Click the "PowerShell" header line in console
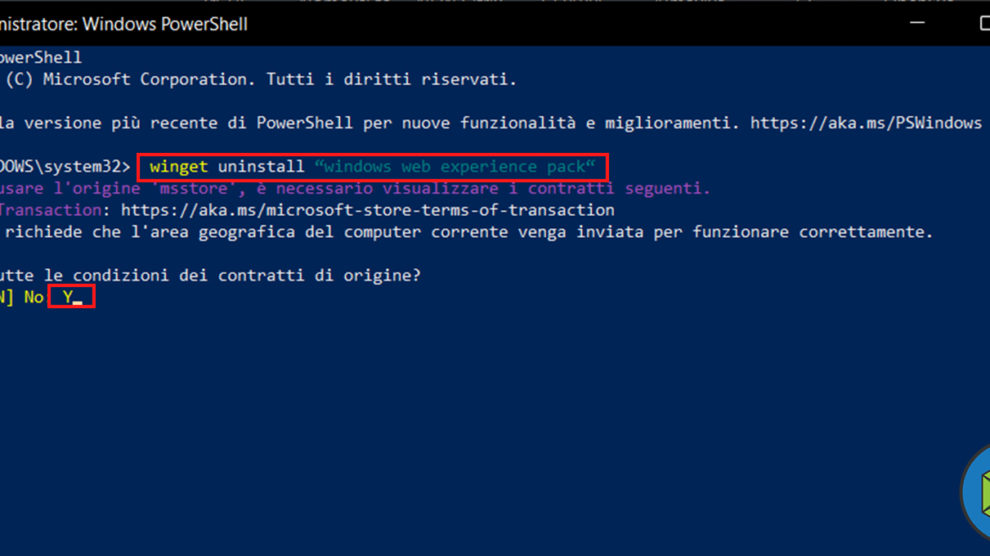This screenshot has width=990, height=556. [x=40, y=57]
